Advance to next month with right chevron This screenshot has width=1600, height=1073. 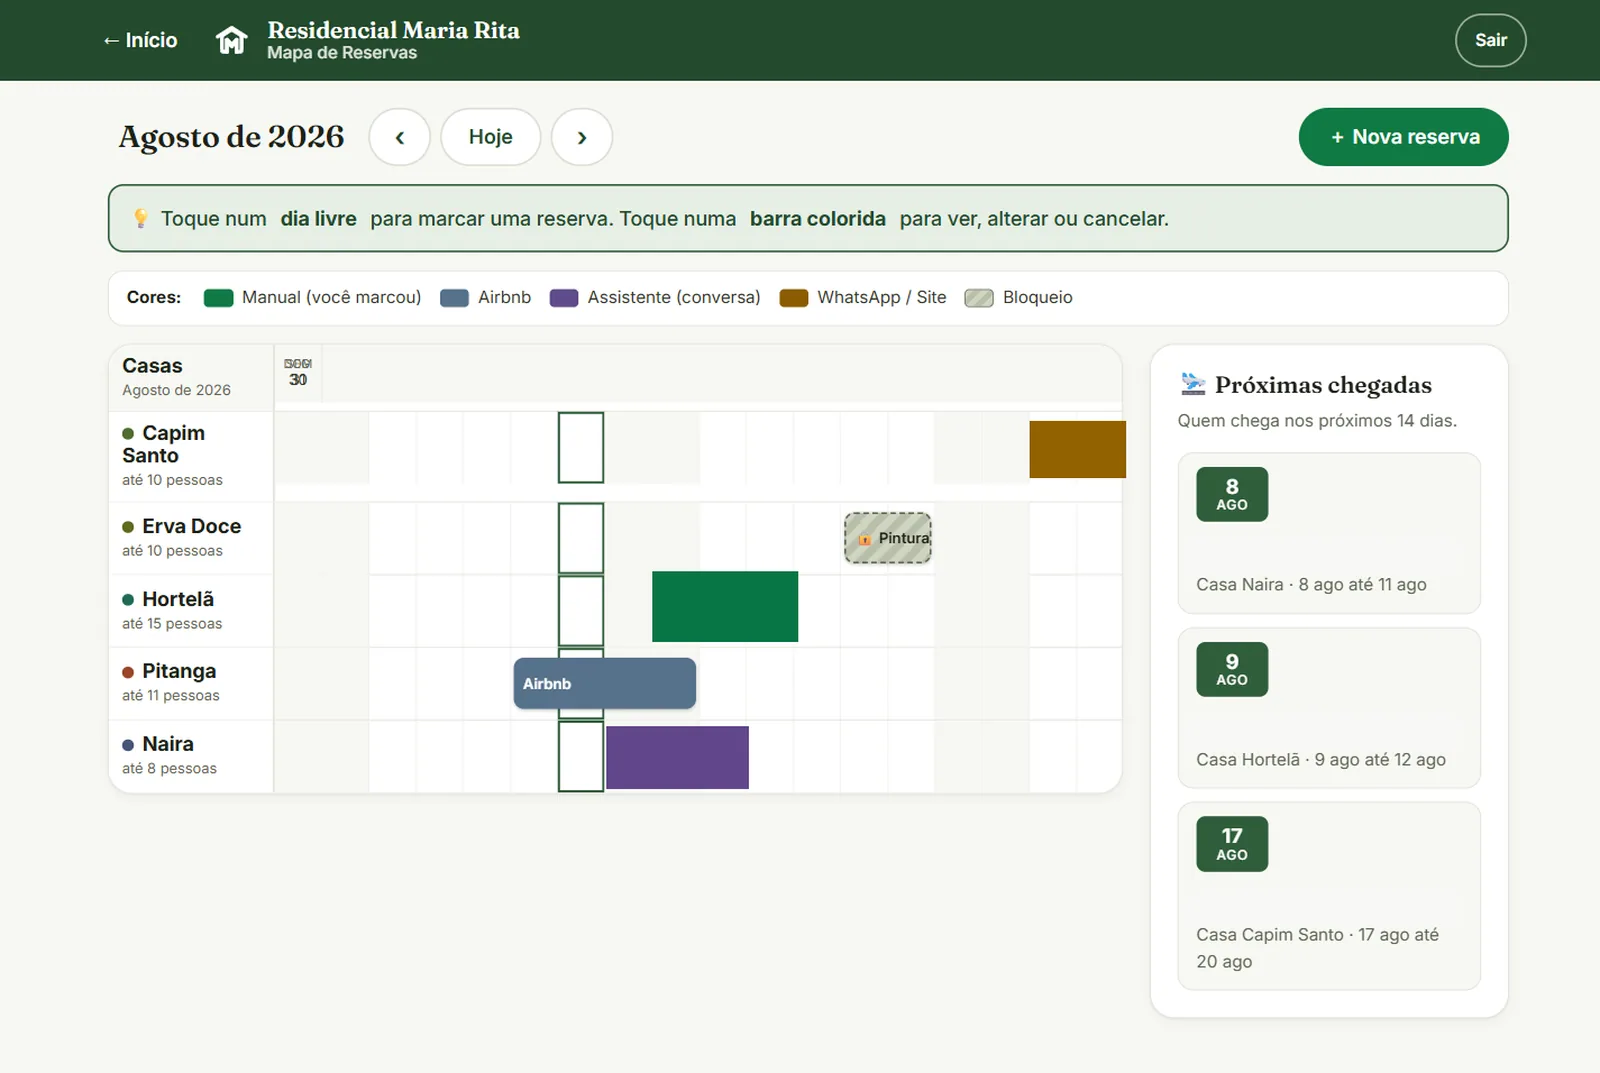click(582, 137)
